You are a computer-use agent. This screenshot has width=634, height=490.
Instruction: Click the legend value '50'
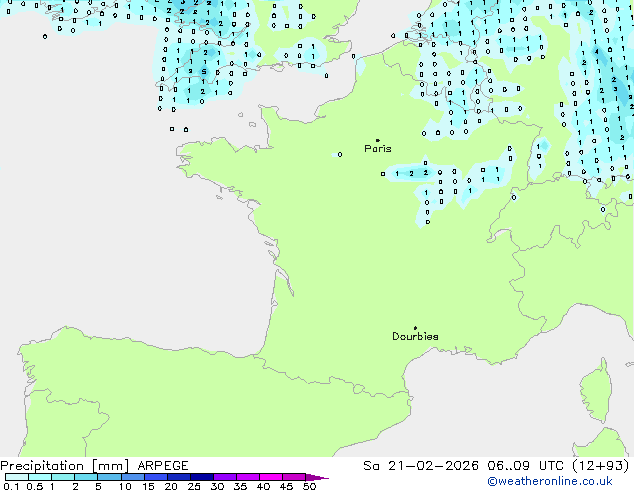[310, 486]
